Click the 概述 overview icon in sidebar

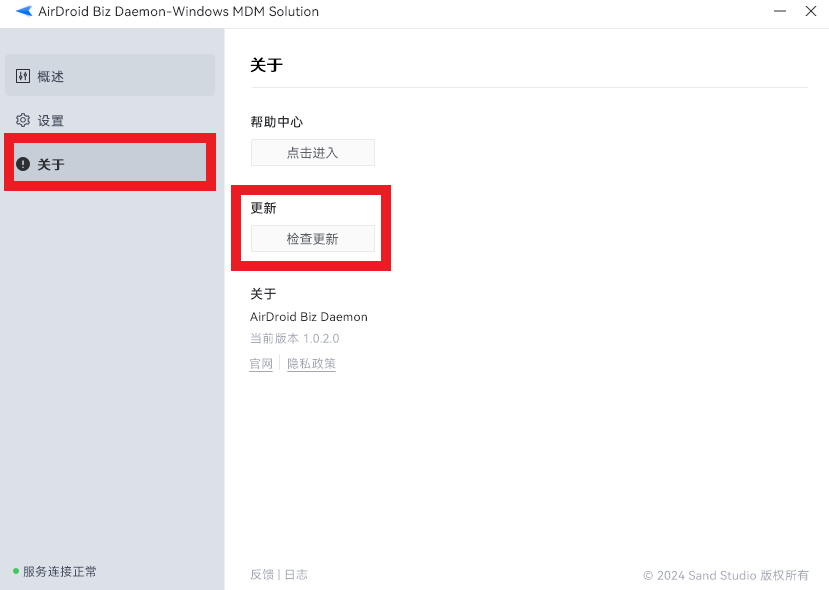[x=23, y=76]
